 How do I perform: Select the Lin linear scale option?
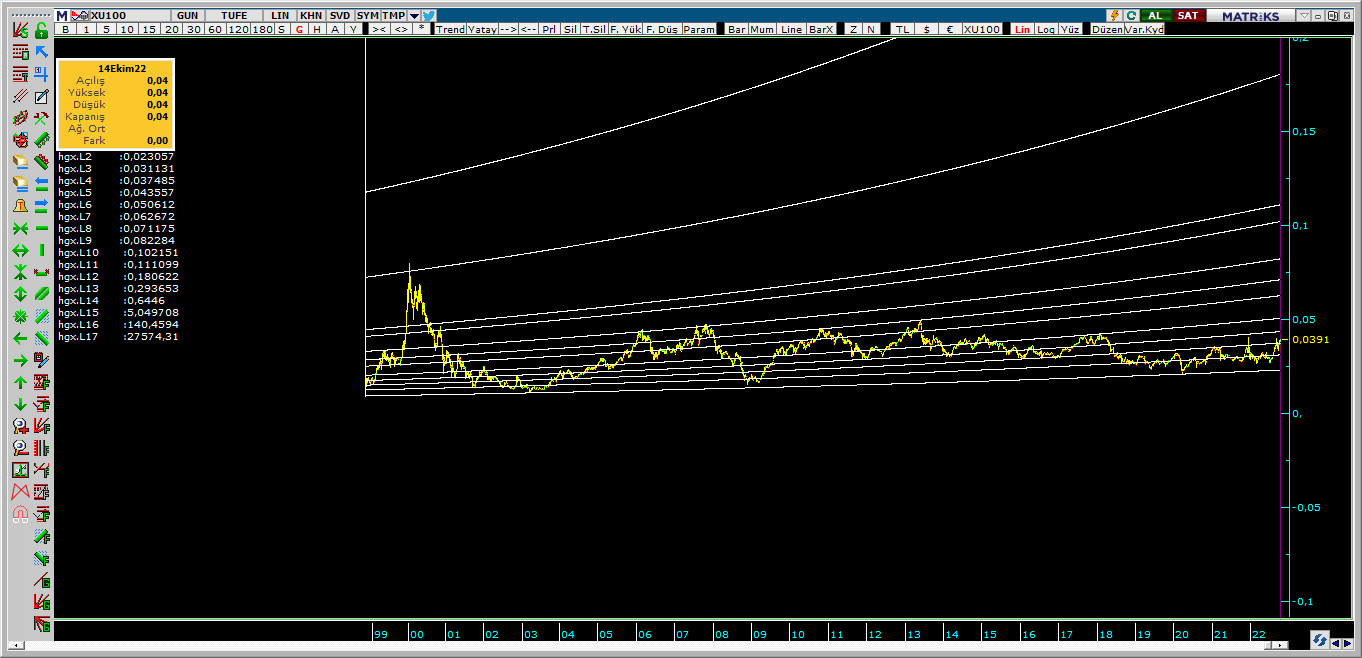click(x=1022, y=29)
